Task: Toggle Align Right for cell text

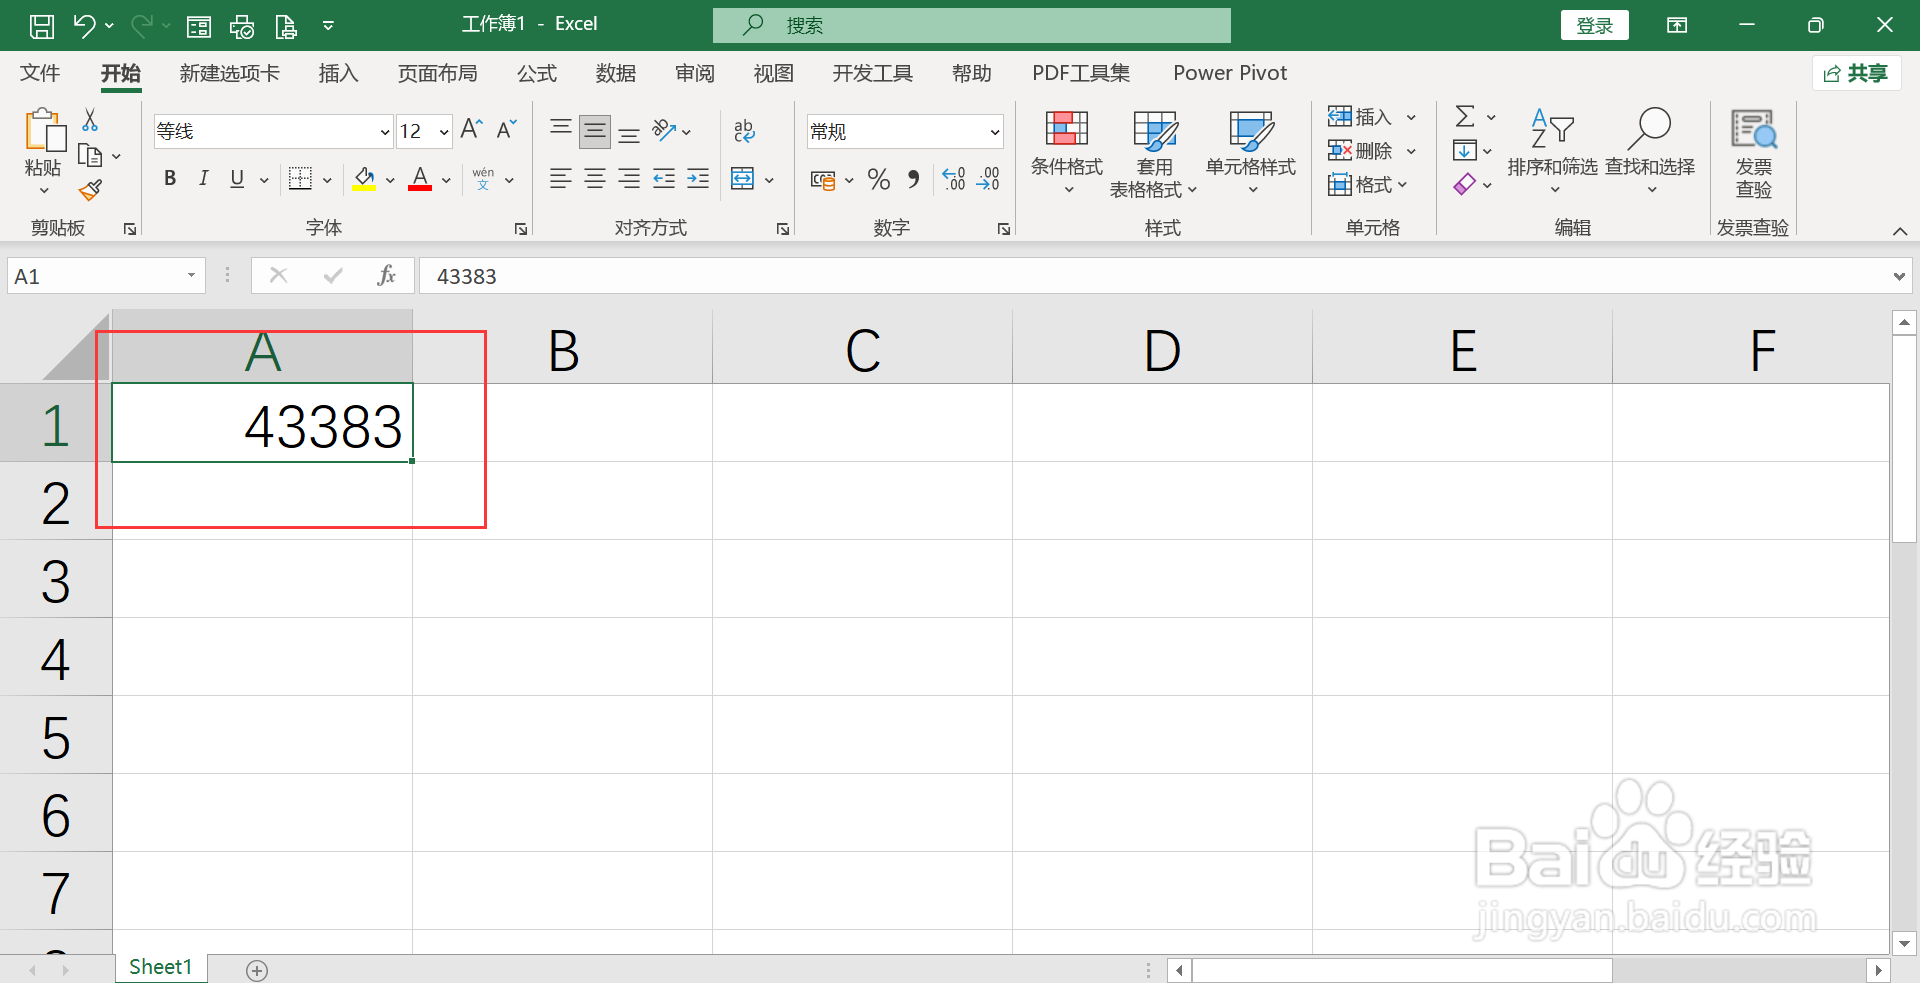Action: pos(629,179)
